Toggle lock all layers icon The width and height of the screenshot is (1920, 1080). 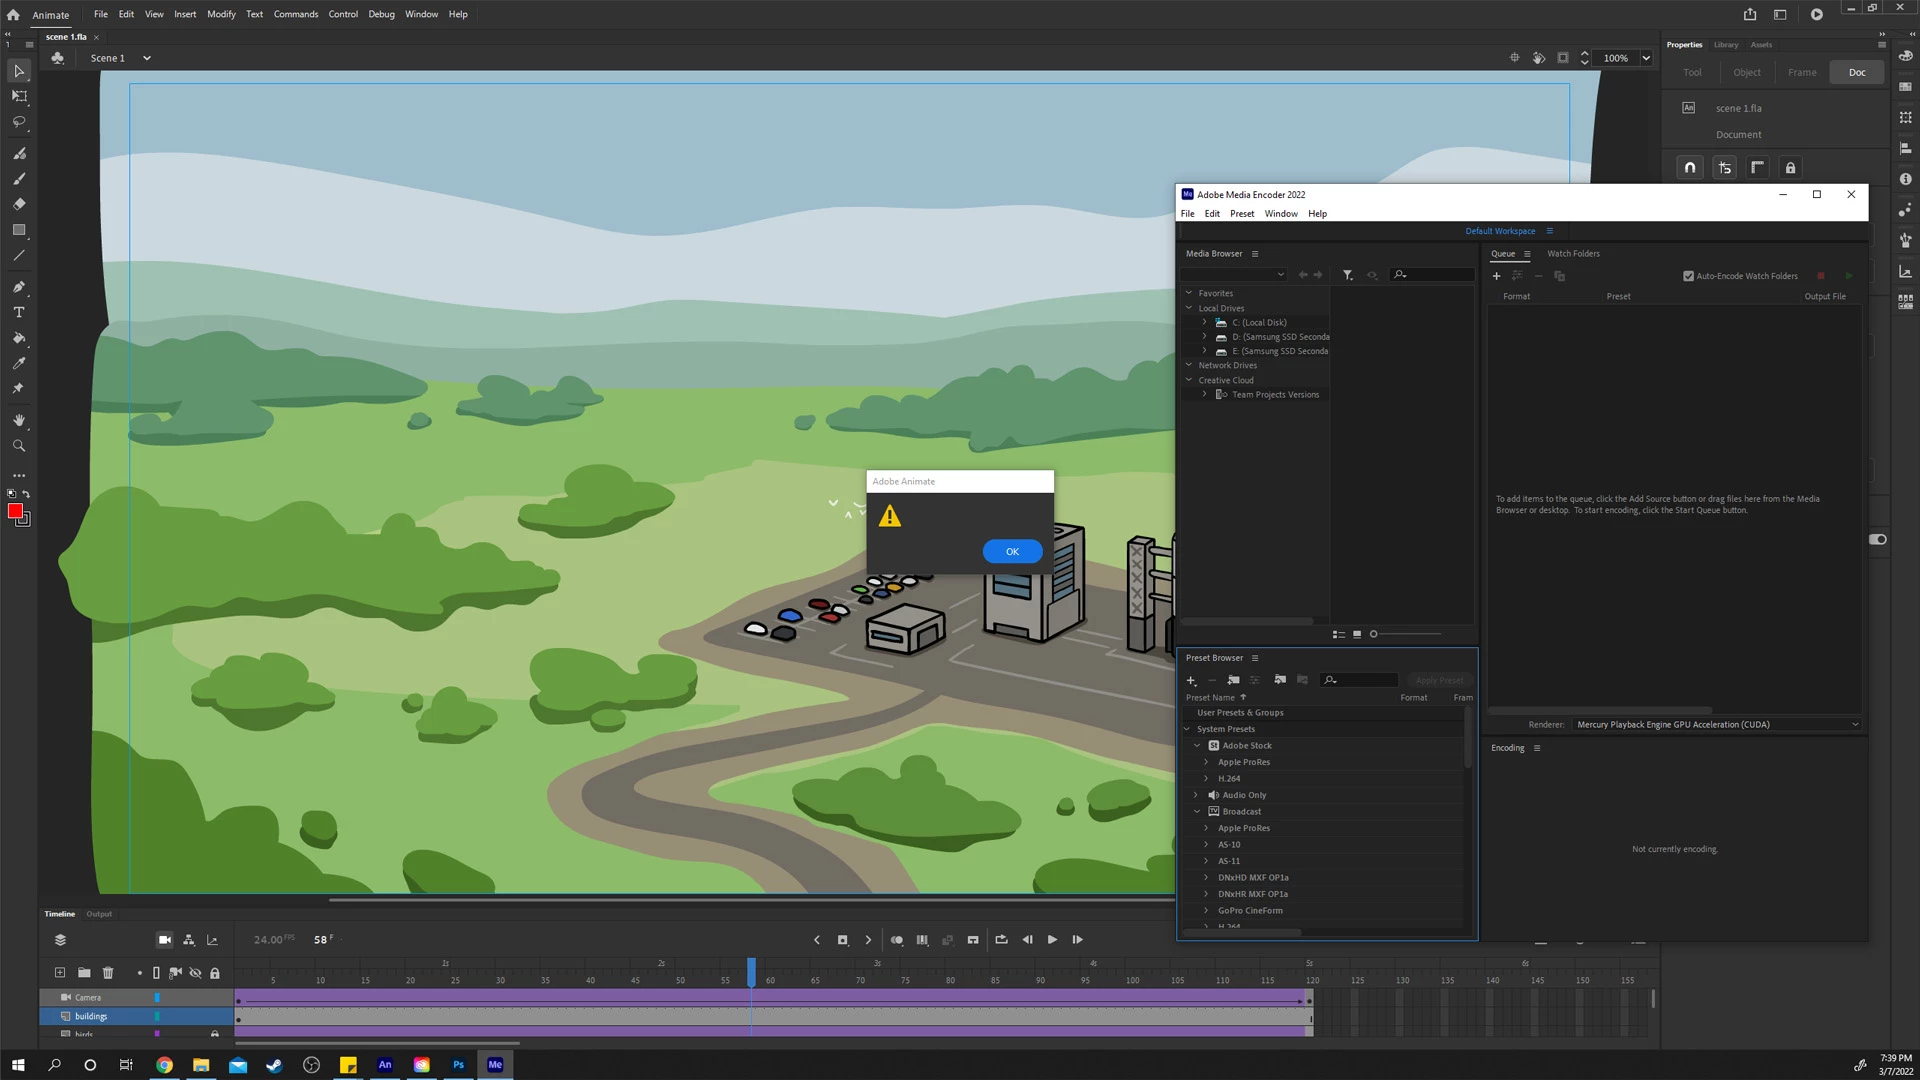pyautogui.click(x=215, y=973)
